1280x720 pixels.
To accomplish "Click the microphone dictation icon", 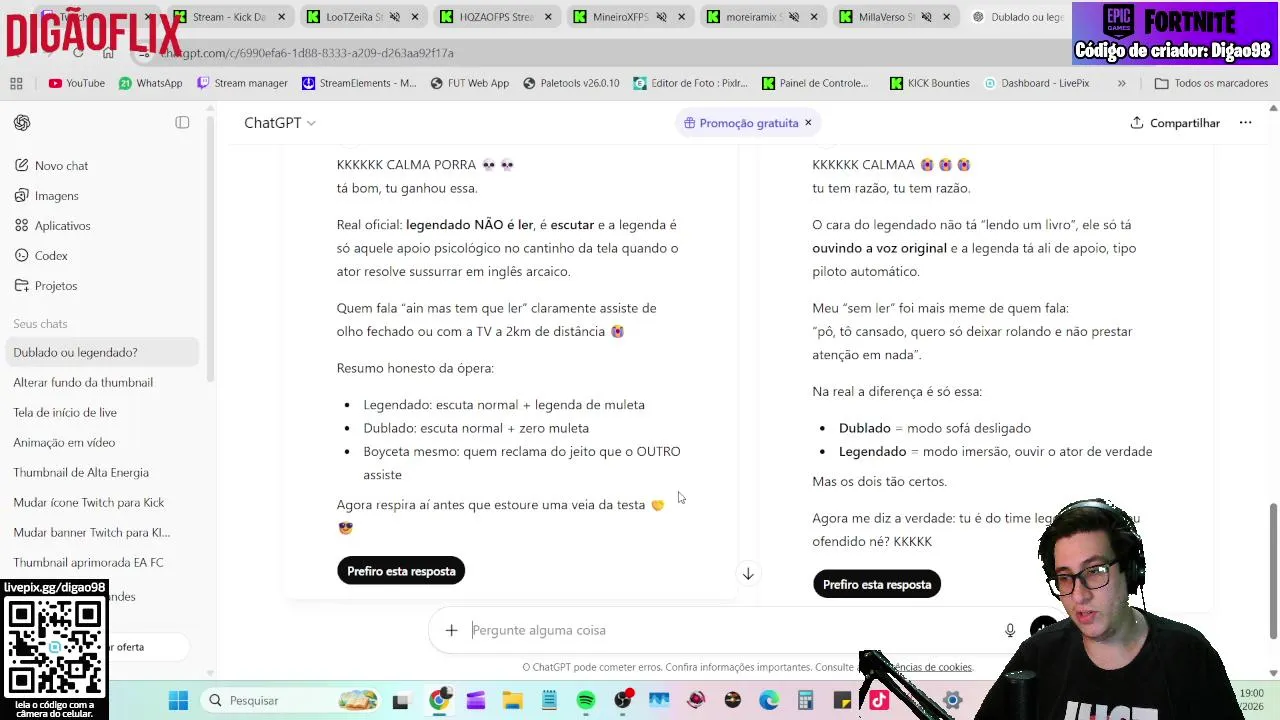I will click(x=1010, y=630).
